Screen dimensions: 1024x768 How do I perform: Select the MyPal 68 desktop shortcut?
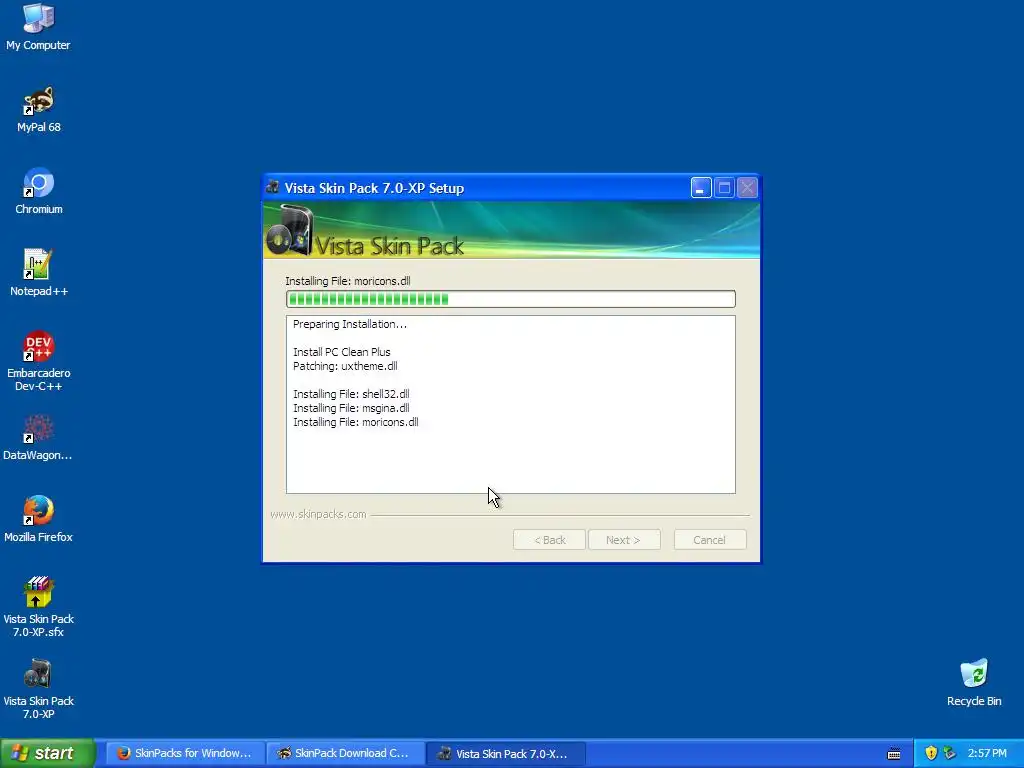click(39, 108)
